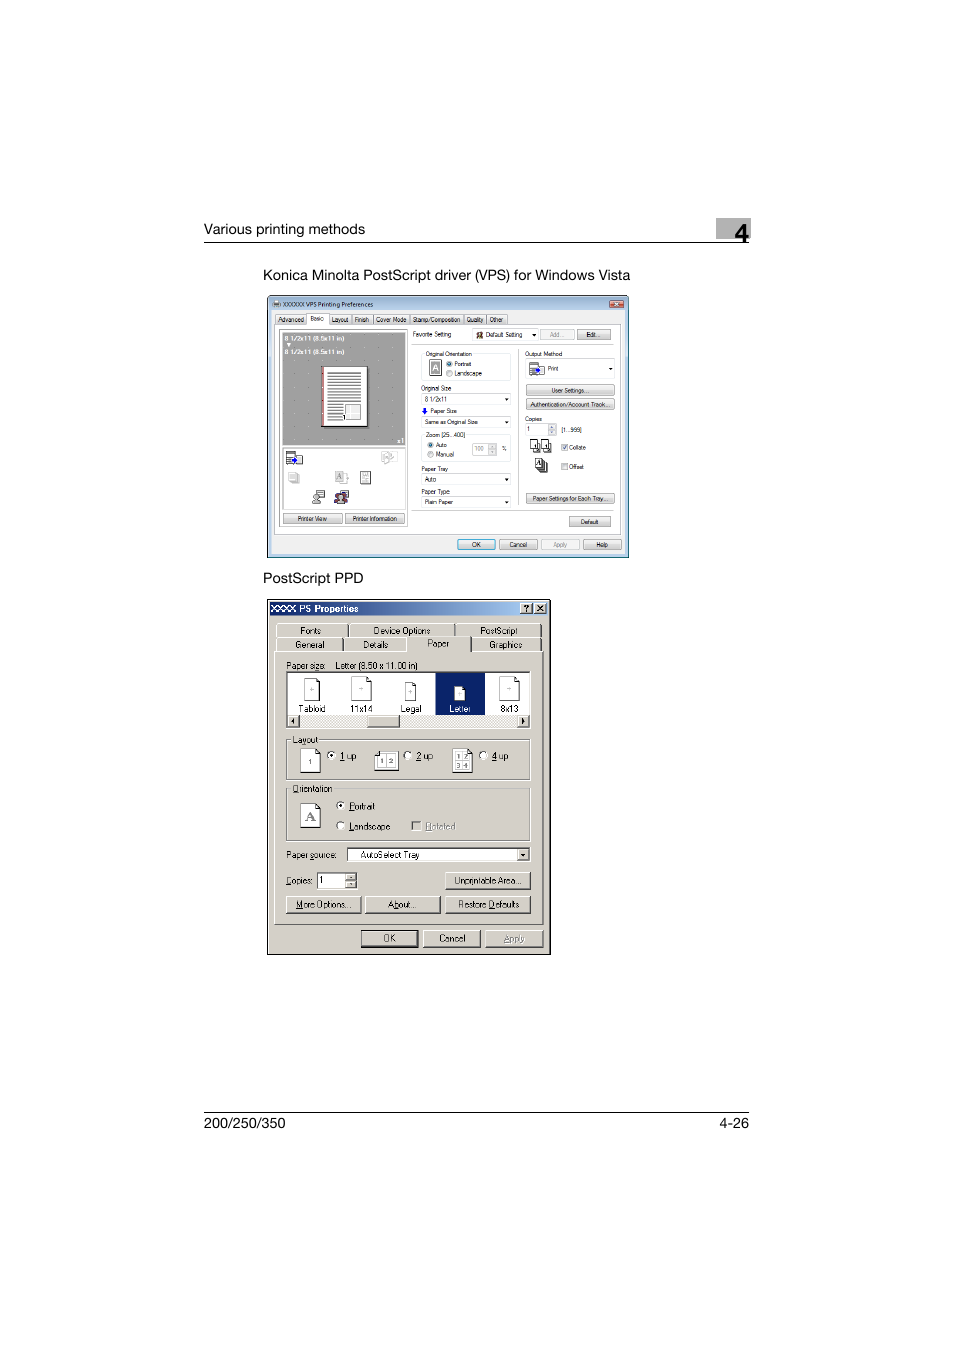Switch to the Graphics tab

506,645
